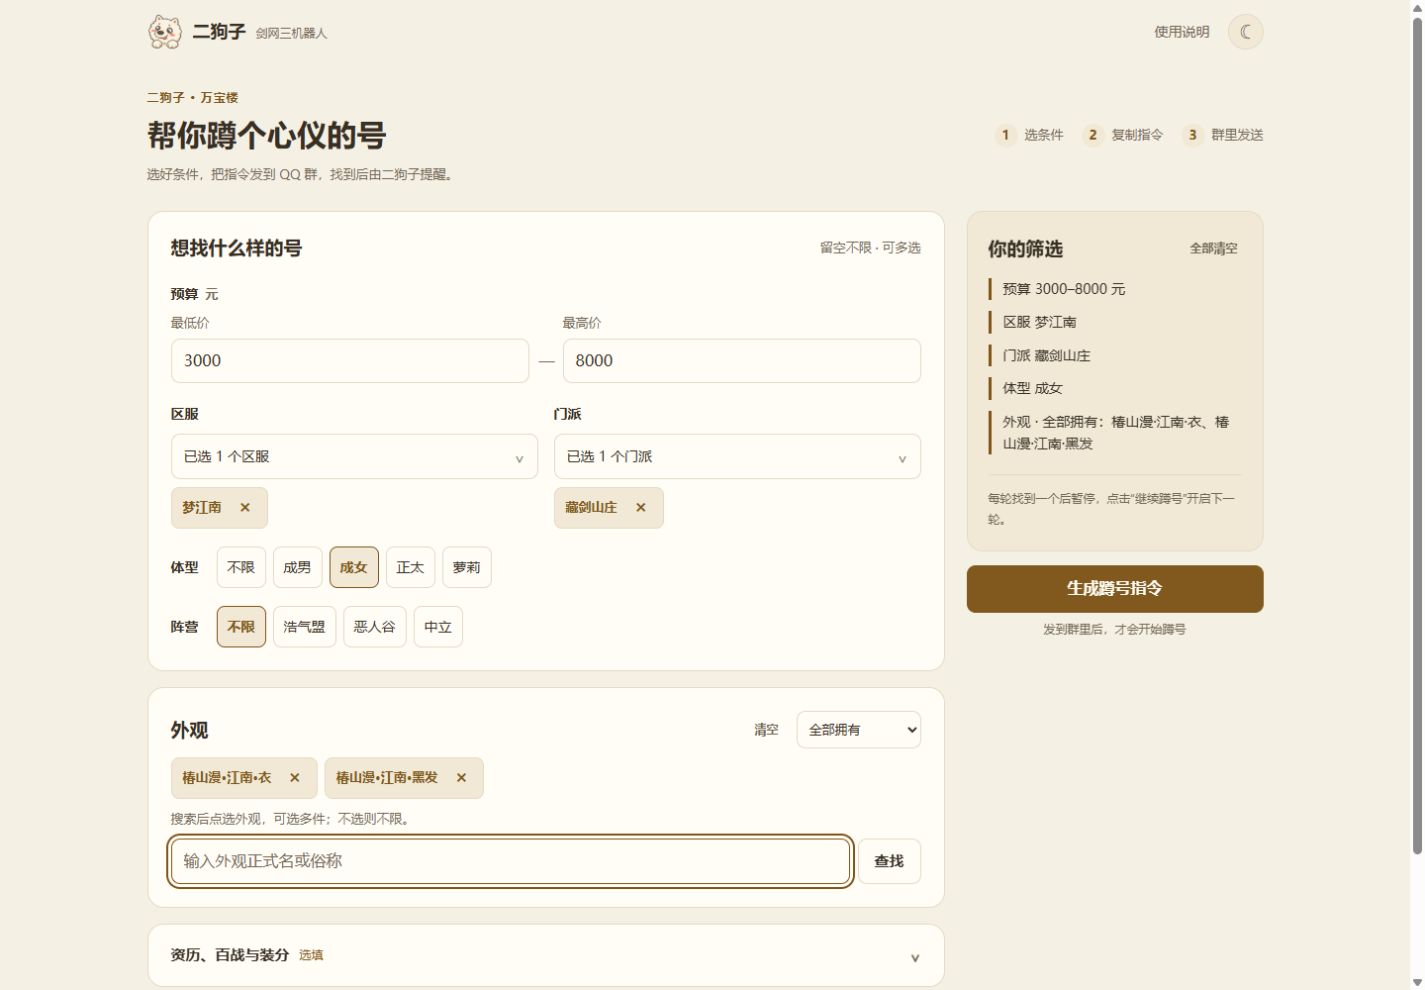This screenshot has height=990, width=1425.
Task: Select body type 成男
Action: (x=297, y=567)
